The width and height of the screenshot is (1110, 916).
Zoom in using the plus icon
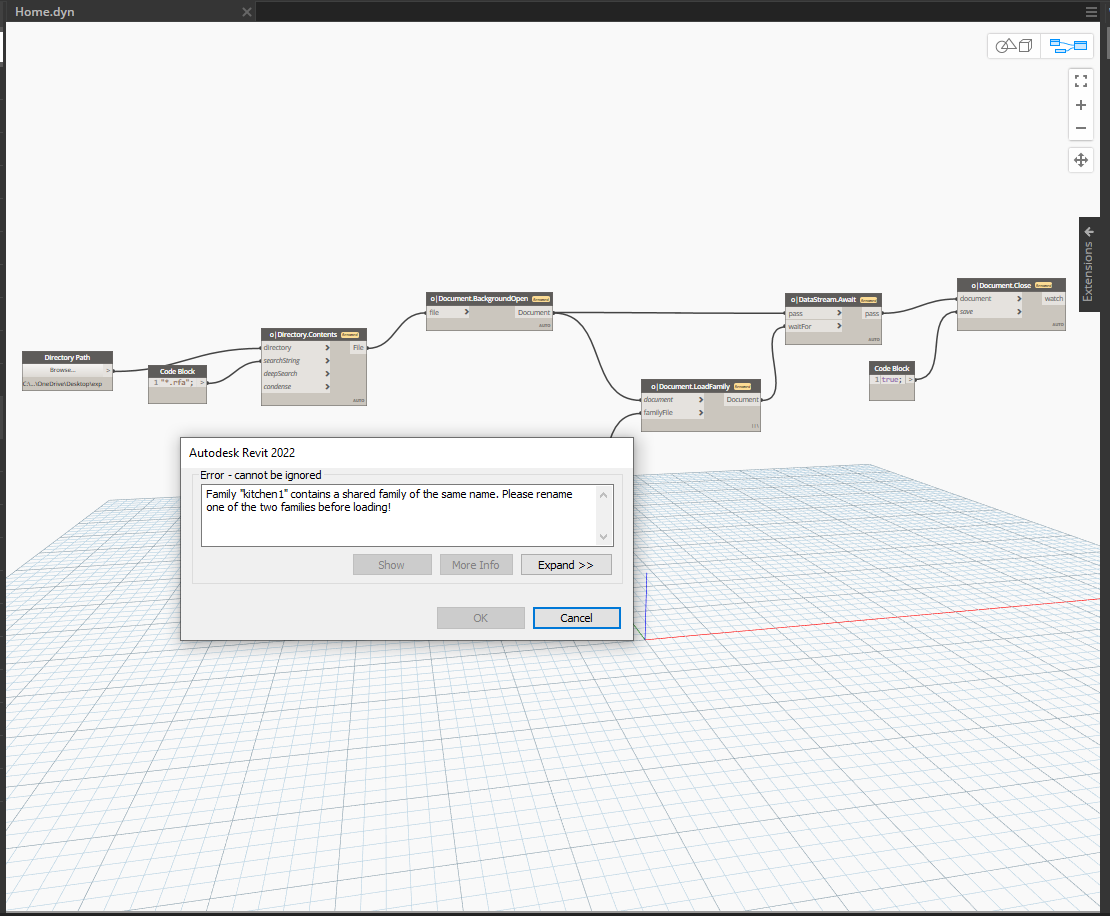coord(1080,104)
